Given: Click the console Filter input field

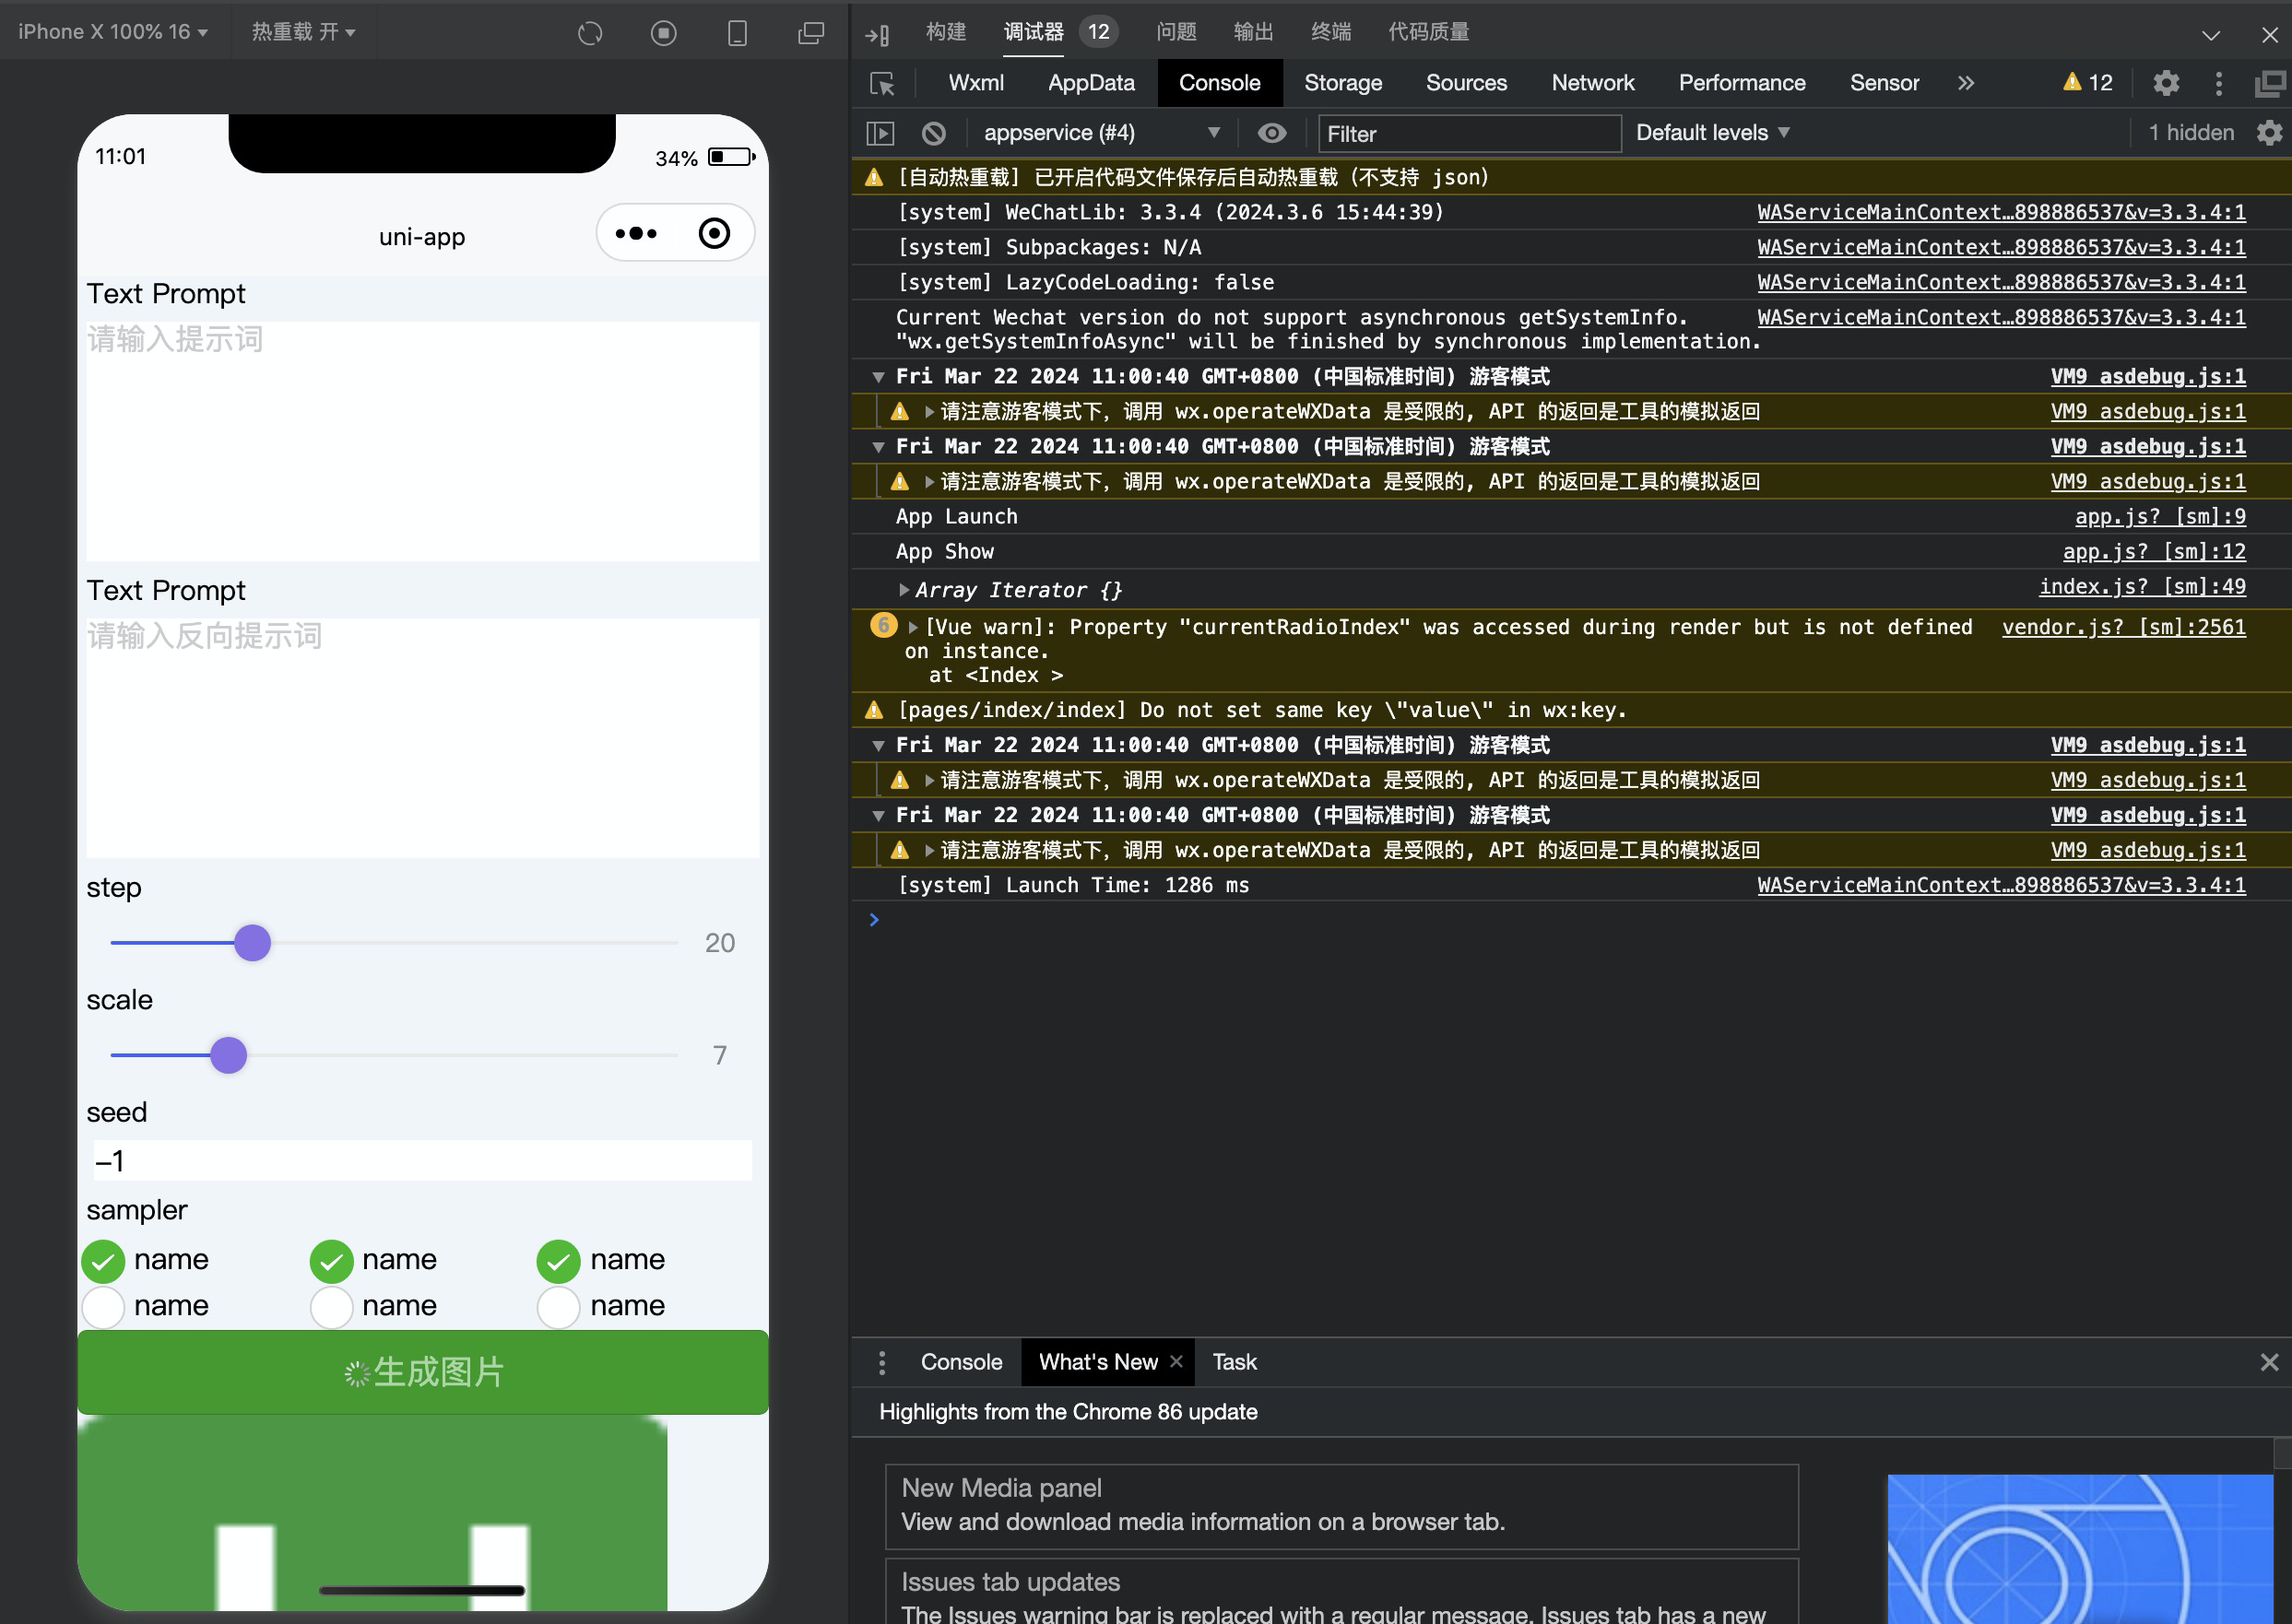Looking at the screenshot, I should click(x=1469, y=134).
